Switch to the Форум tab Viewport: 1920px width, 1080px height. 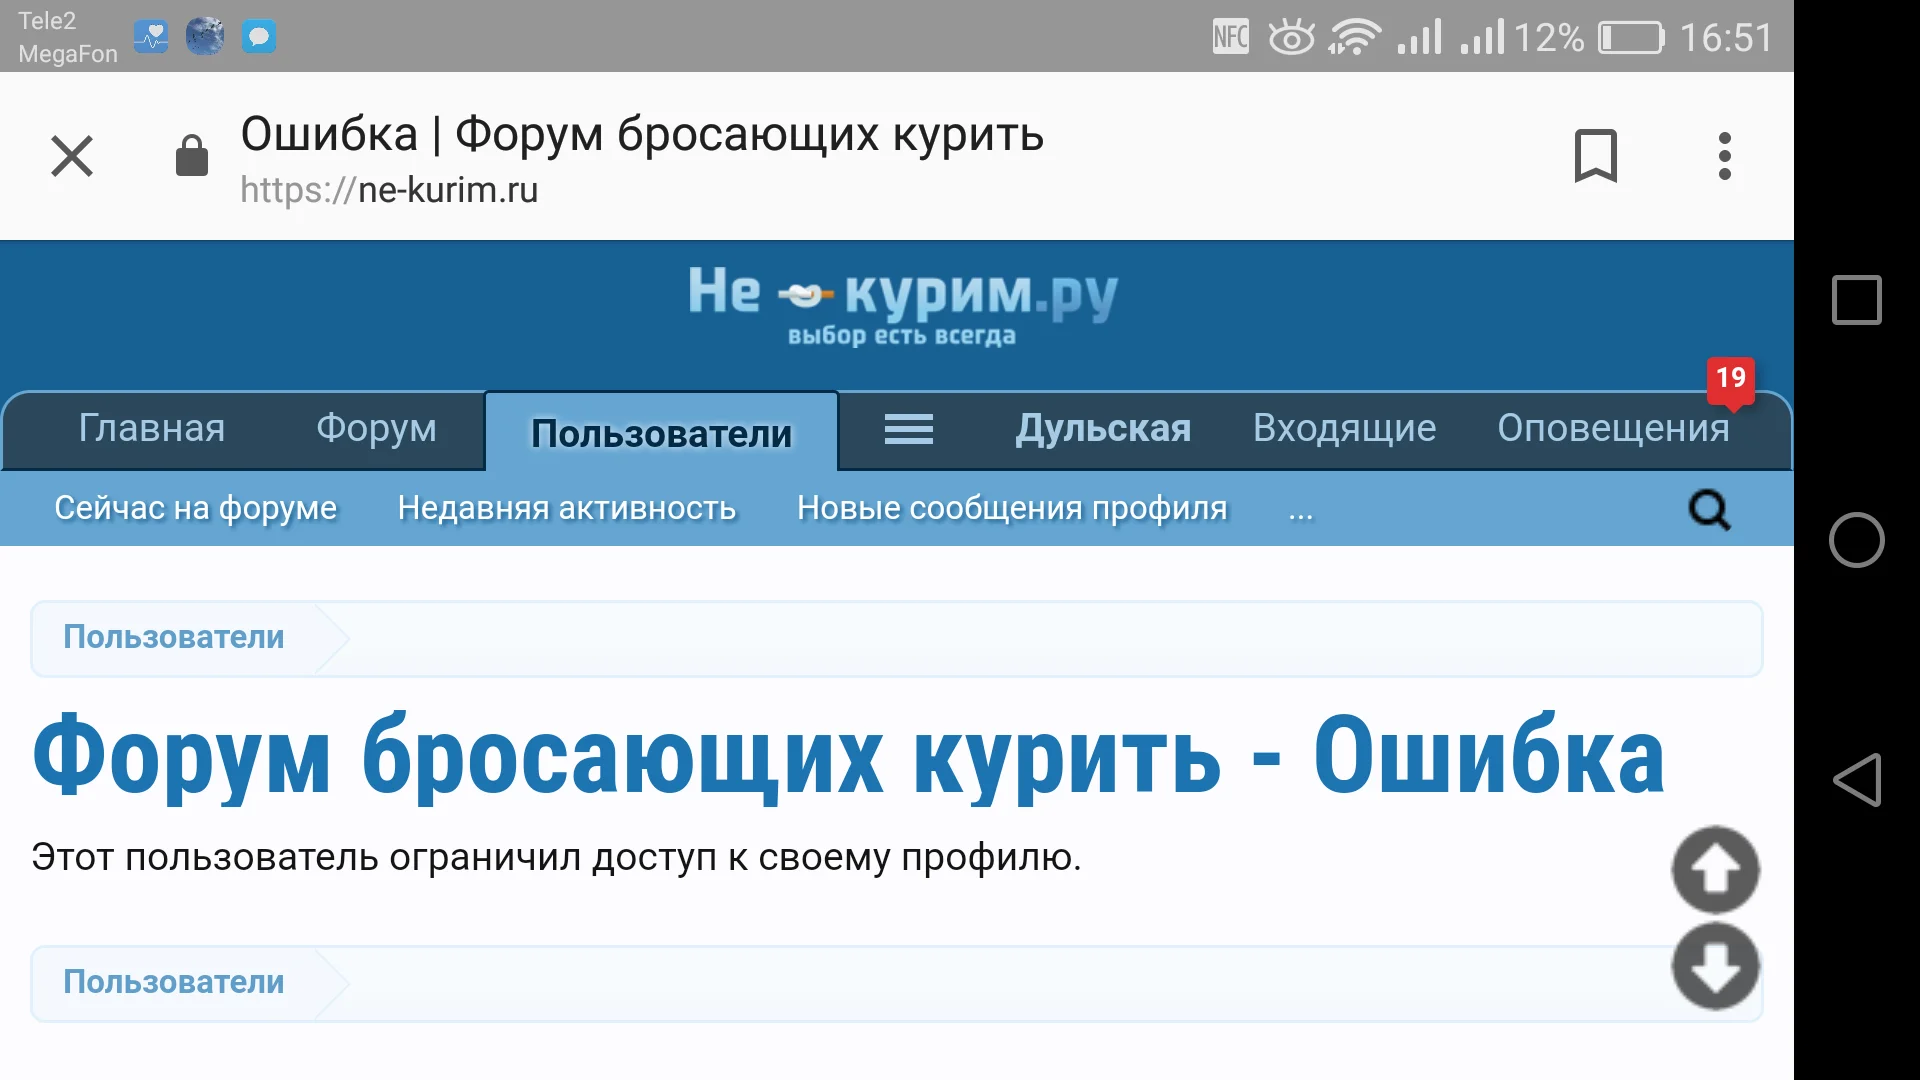375,429
